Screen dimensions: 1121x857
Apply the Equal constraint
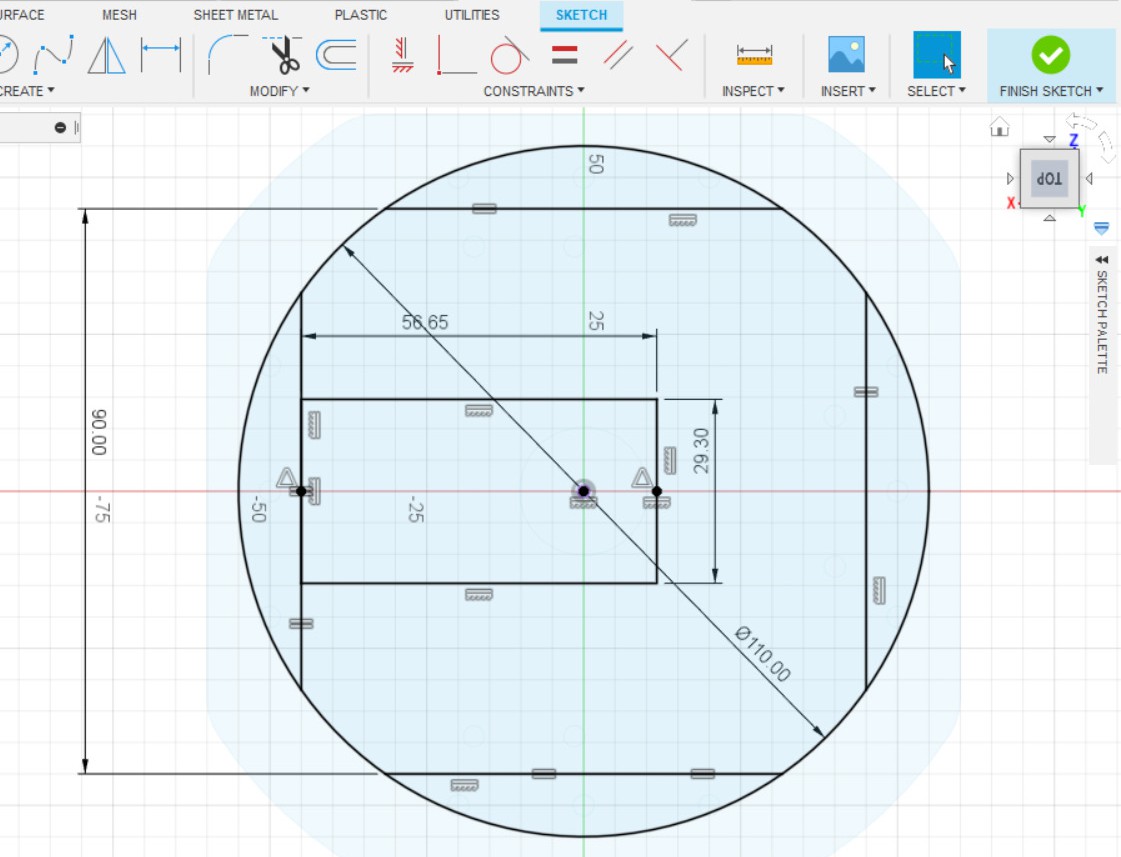[x=565, y=55]
